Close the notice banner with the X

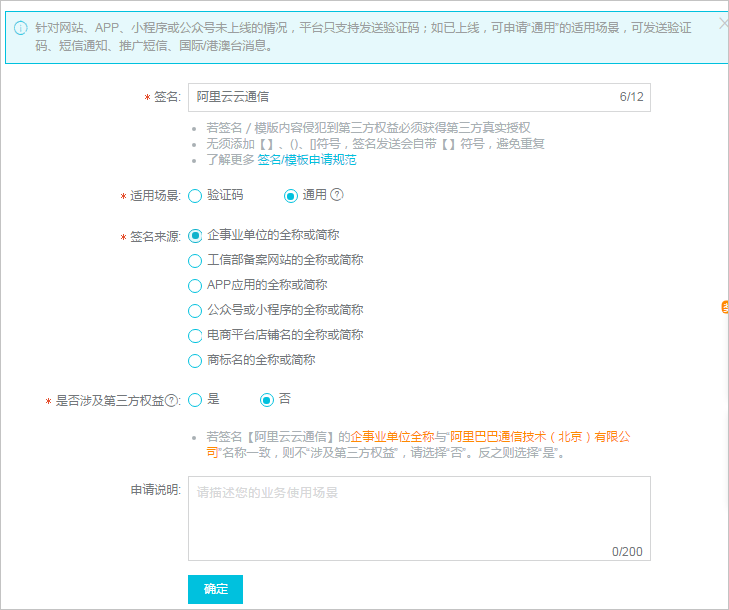[723, 23]
